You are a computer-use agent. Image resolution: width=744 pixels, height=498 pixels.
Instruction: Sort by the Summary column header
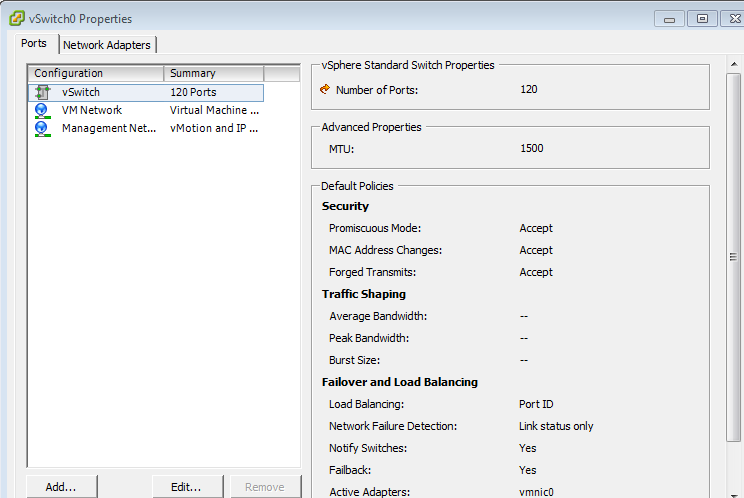[214, 73]
